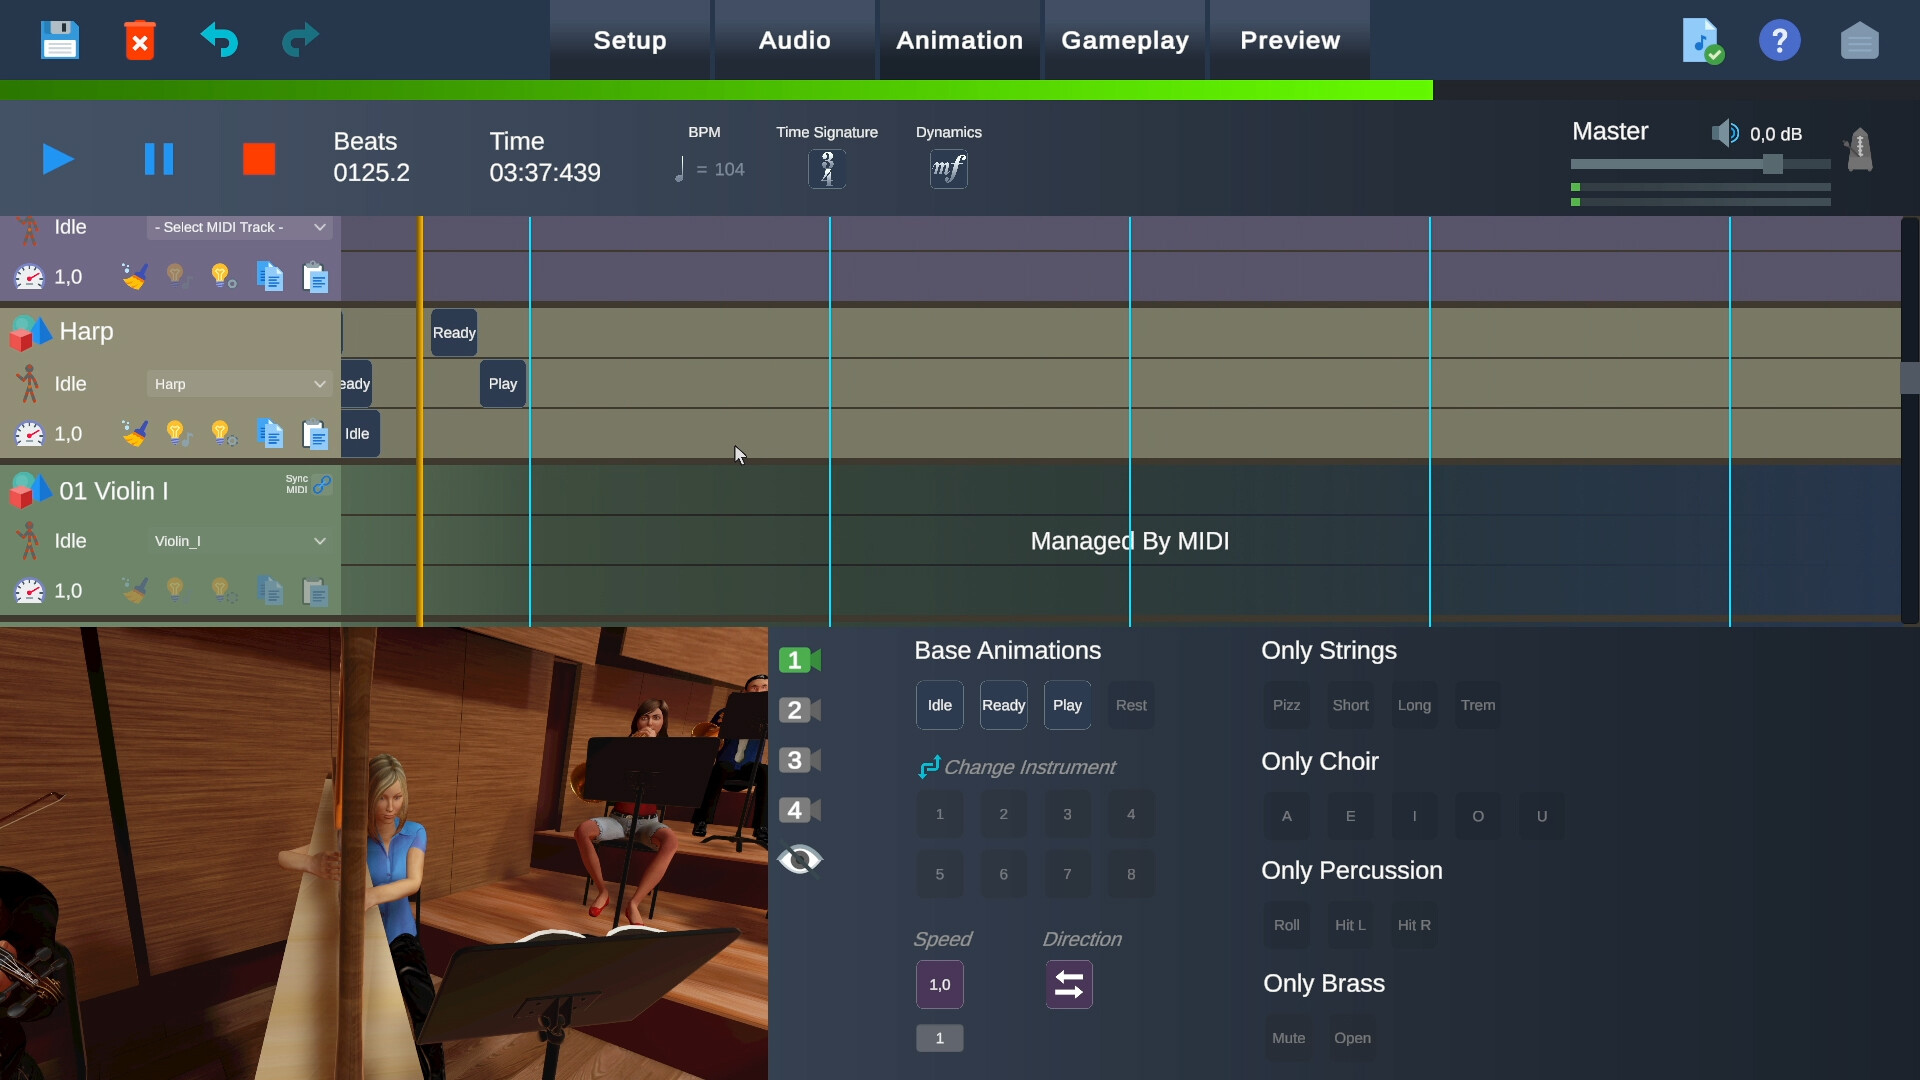The width and height of the screenshot is (1920, 1080).
Task: Click the Ready base animation button
Action: click(1003, 704)
